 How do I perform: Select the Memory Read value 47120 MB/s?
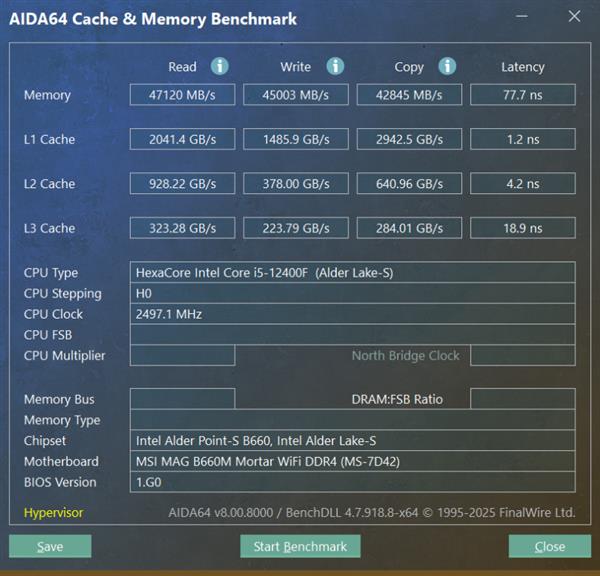(182, 95)
